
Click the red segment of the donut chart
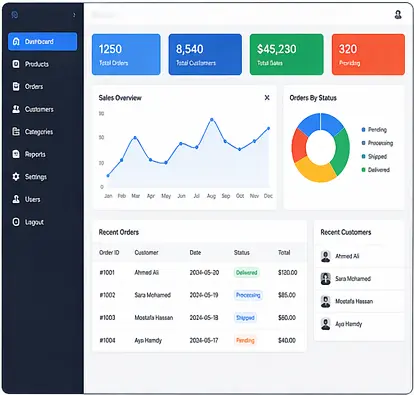pyautogui.click(x=298, y=145)
